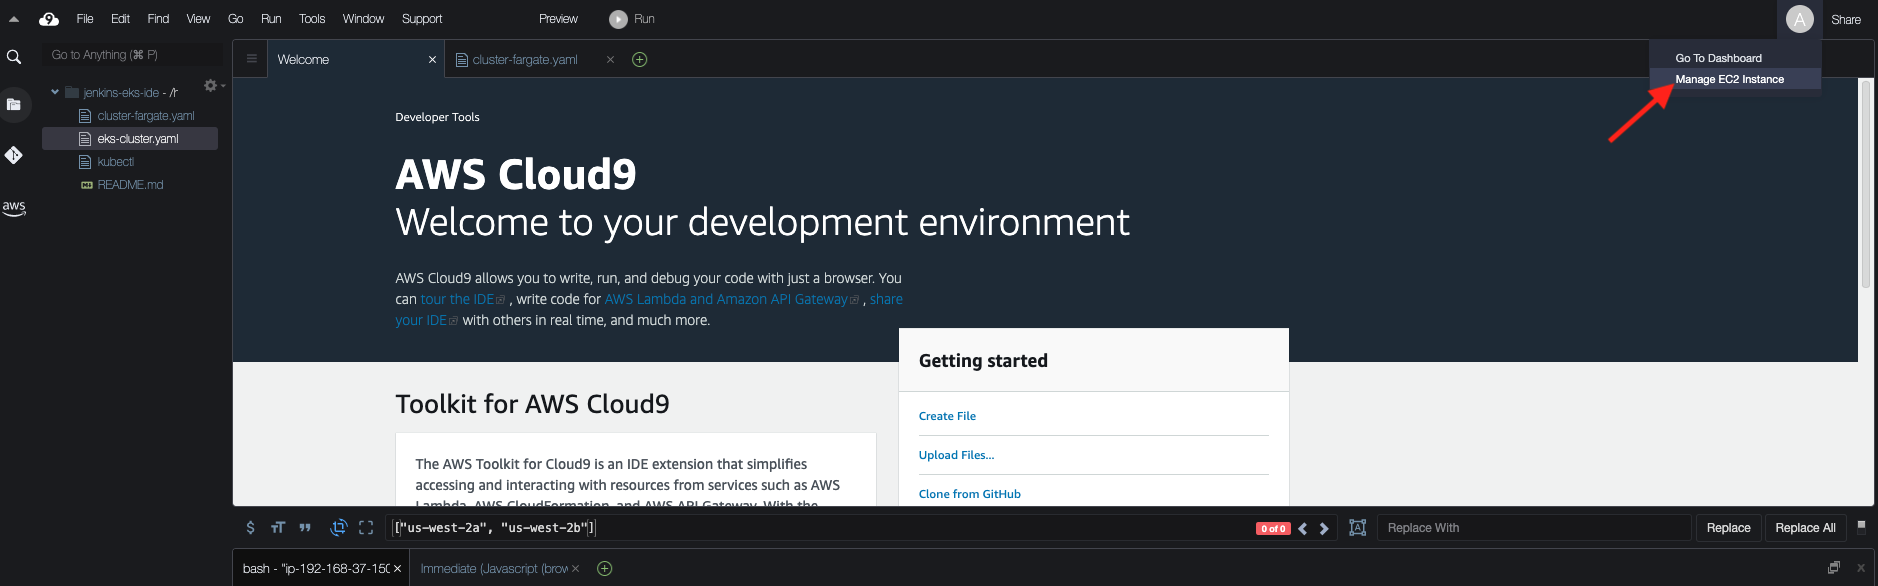This screenshot has width=1878, height=586.
Task: Toggle search in selection option
Action: click(366, 528)
